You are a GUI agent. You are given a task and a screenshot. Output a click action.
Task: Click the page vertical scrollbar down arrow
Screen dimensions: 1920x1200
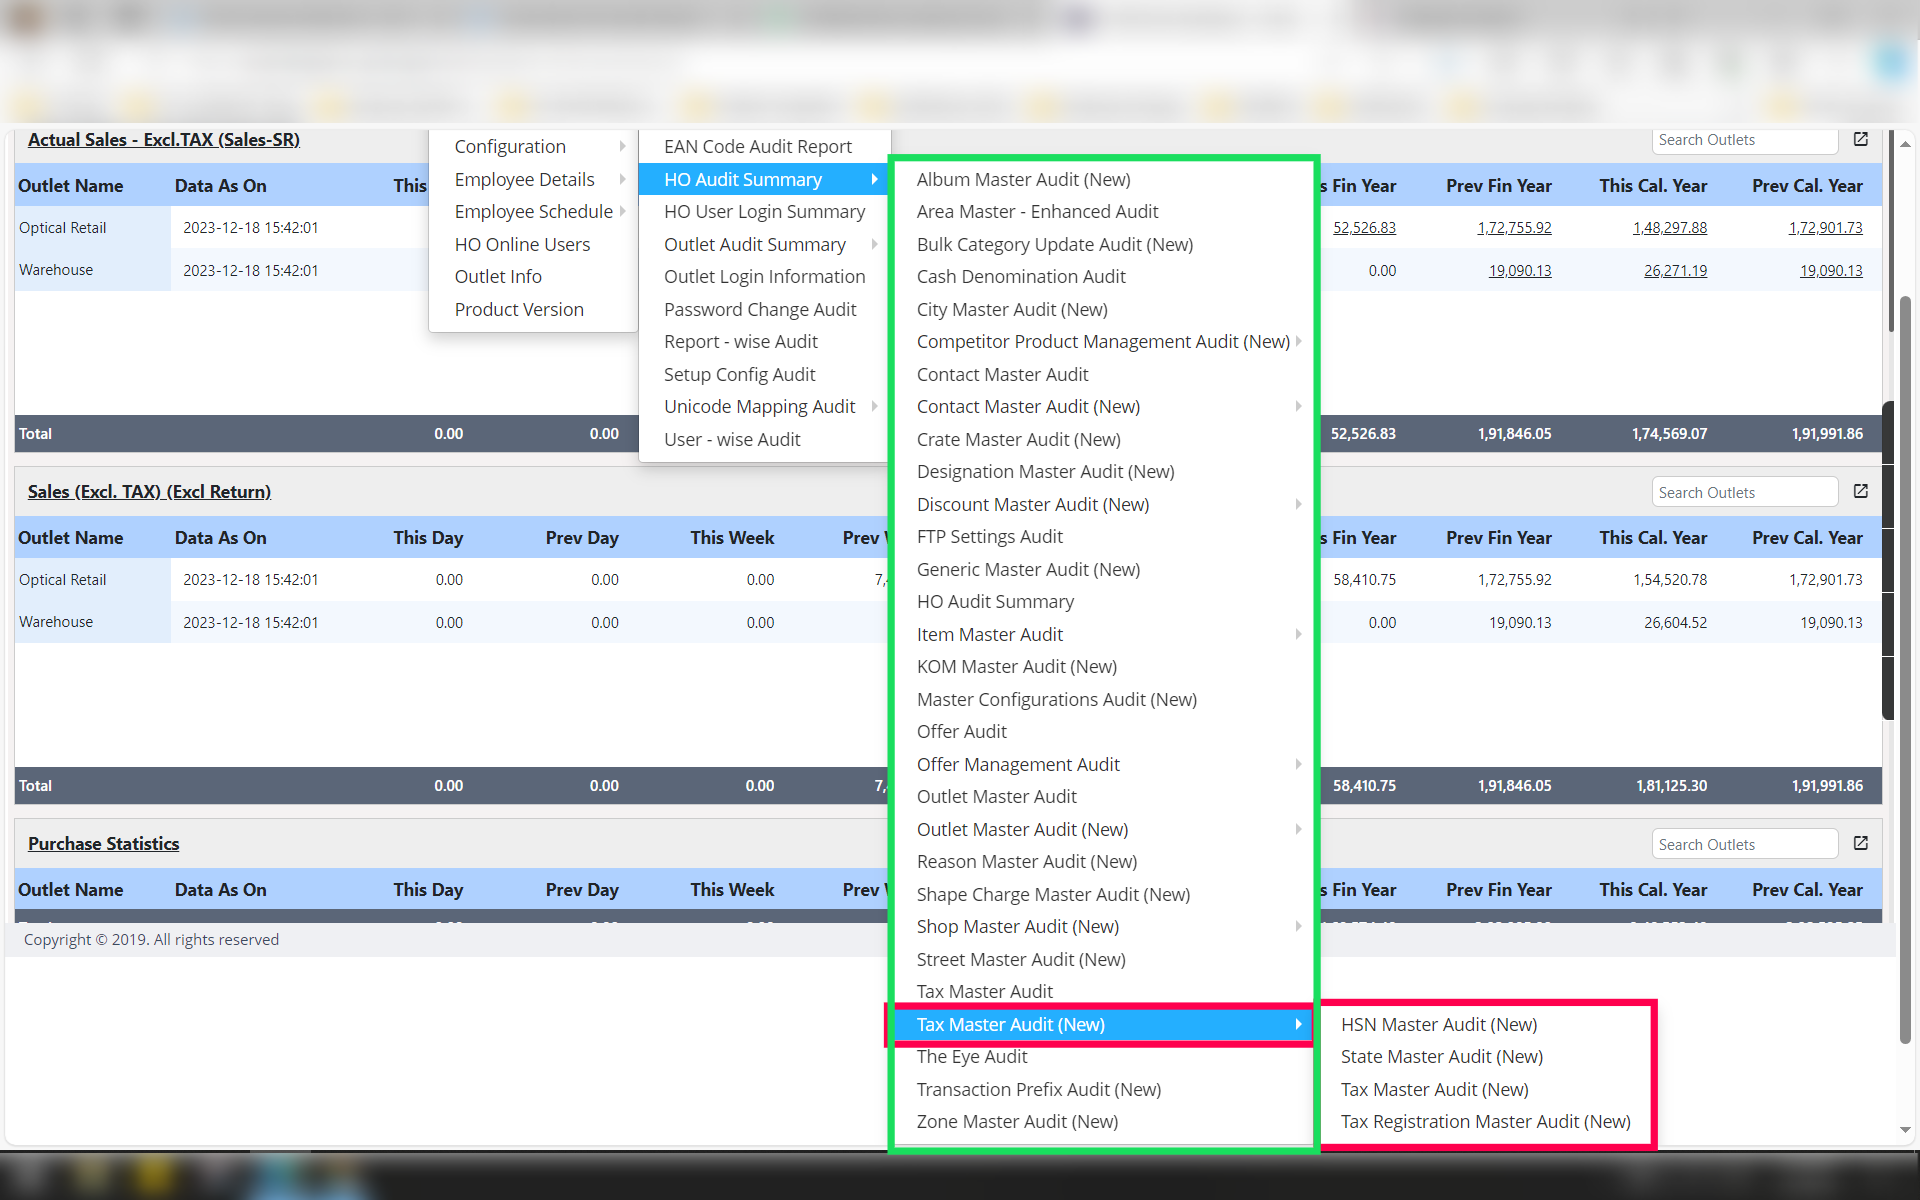(1905, 1129)
